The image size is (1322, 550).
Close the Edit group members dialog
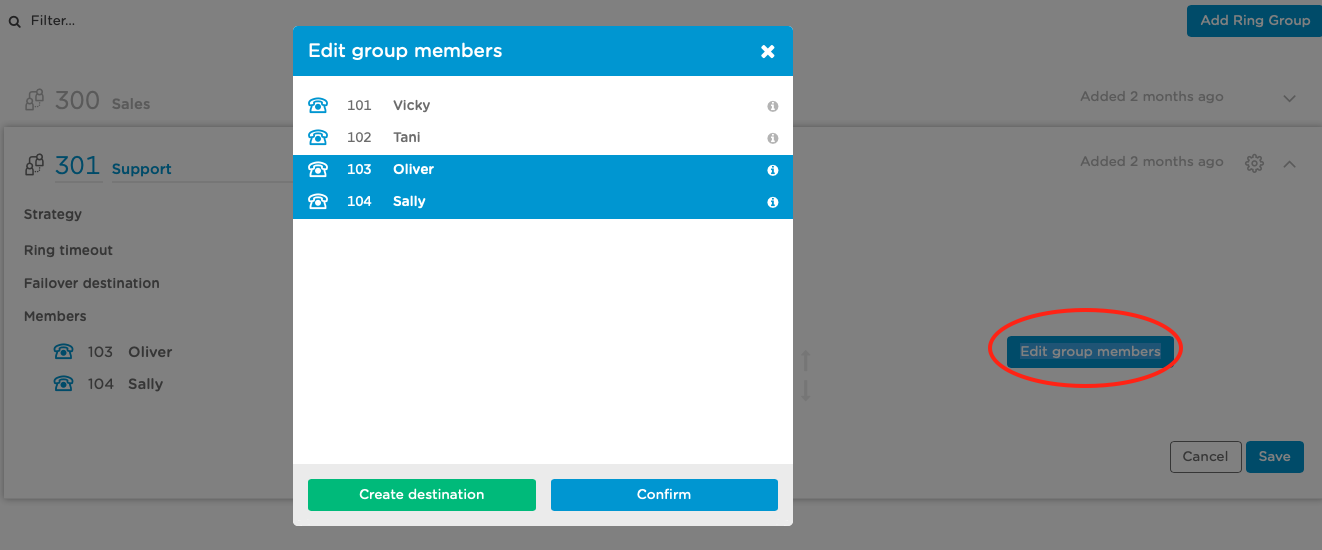(x=768, y=51)
